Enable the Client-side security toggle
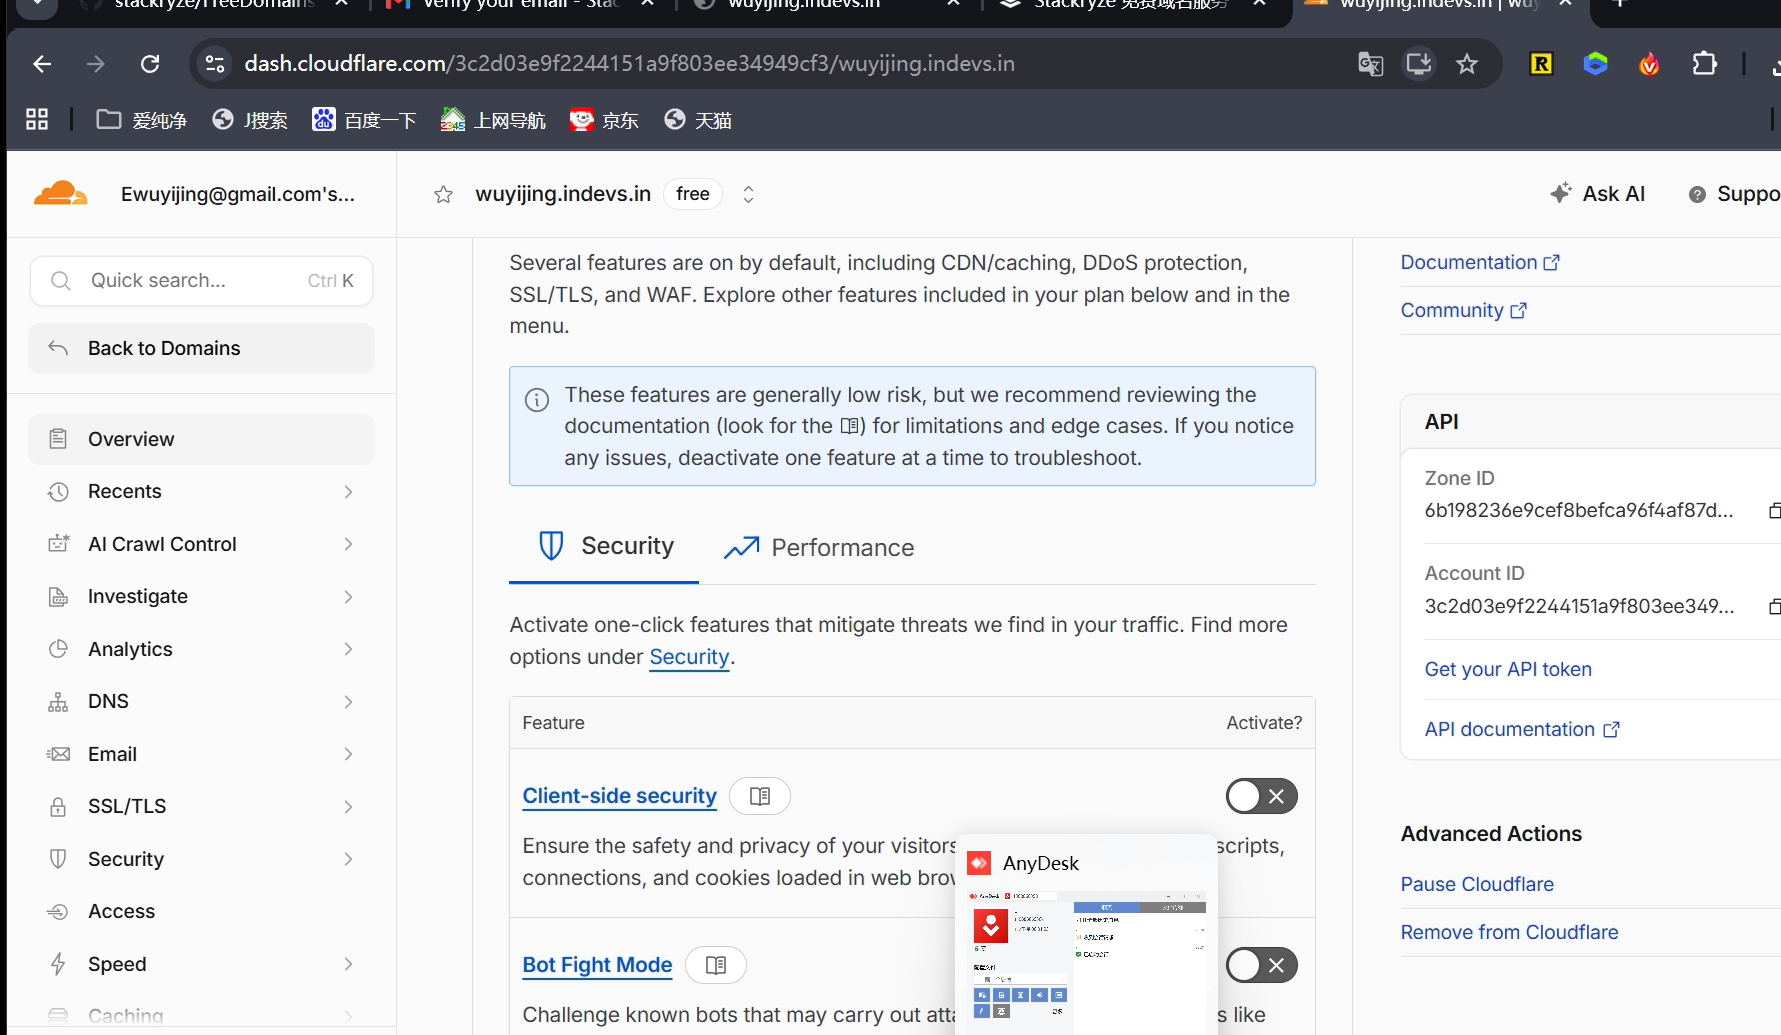Screen dimensions: 1781x1035 [1262, 796]
